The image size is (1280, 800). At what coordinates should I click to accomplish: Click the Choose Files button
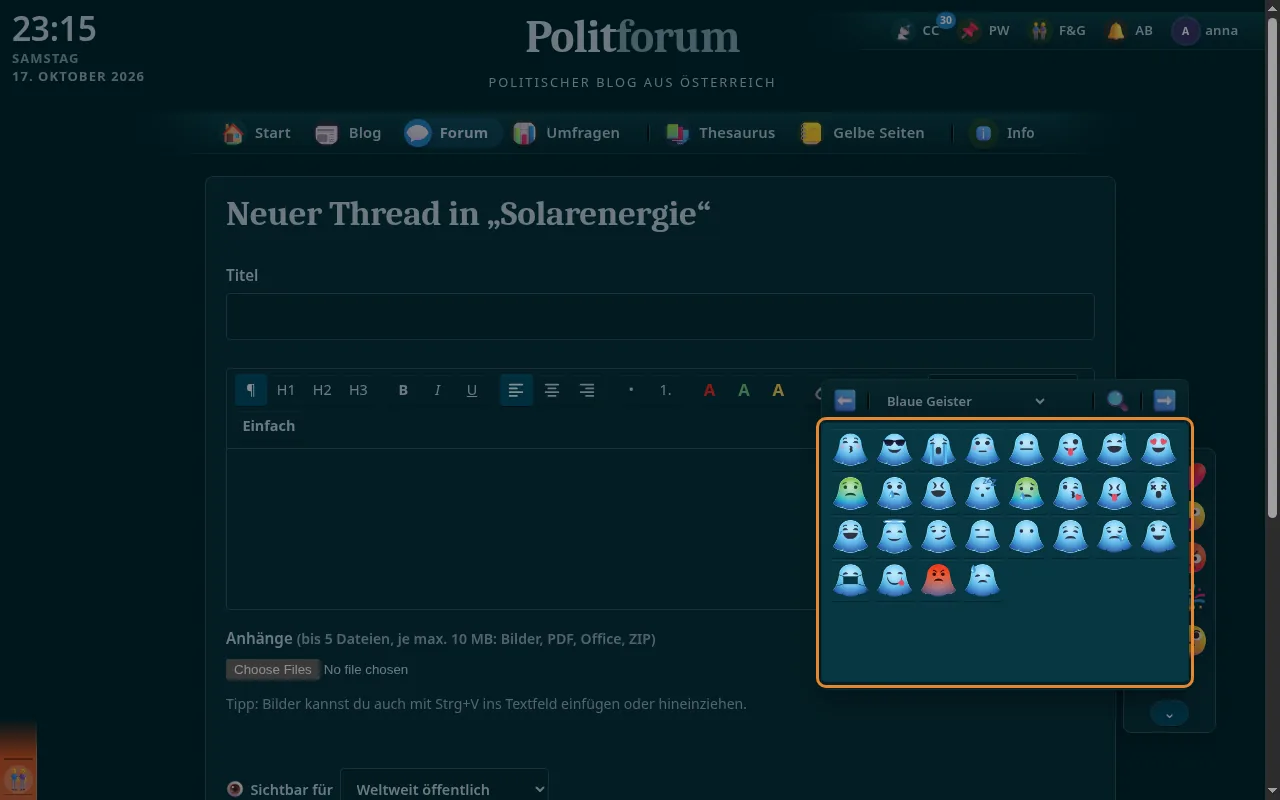tap(273, 669)
